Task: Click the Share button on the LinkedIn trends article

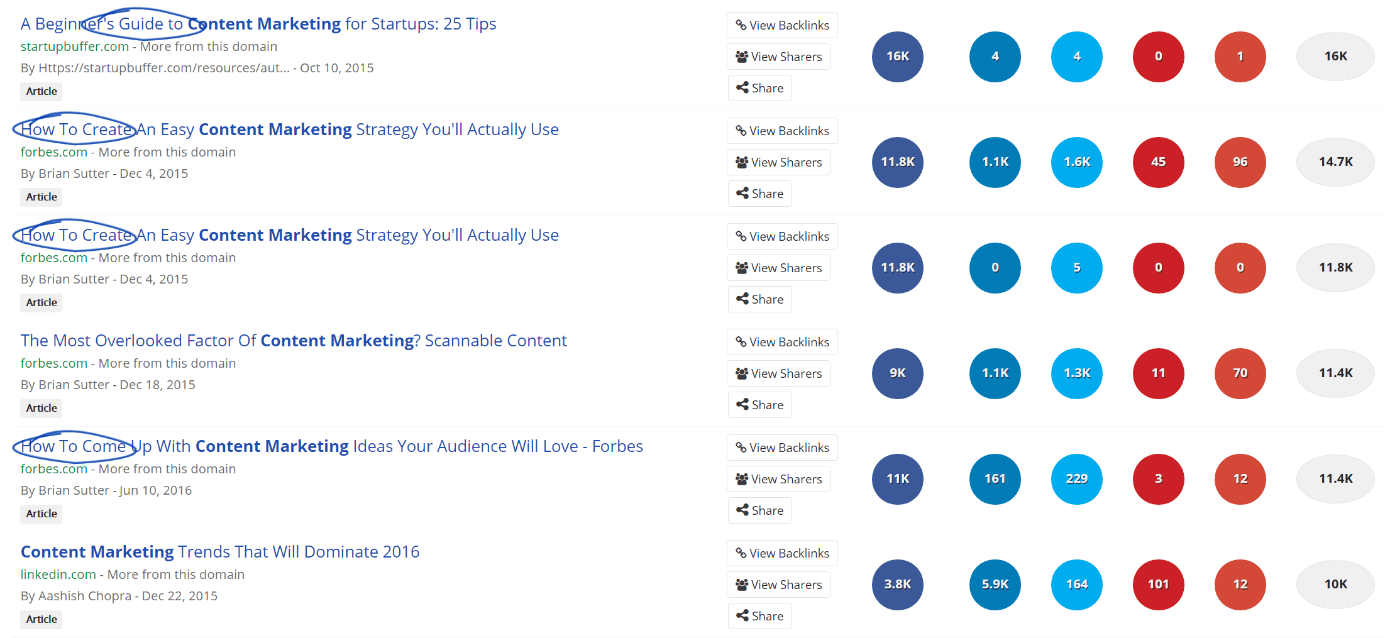Action: (759, 616)
